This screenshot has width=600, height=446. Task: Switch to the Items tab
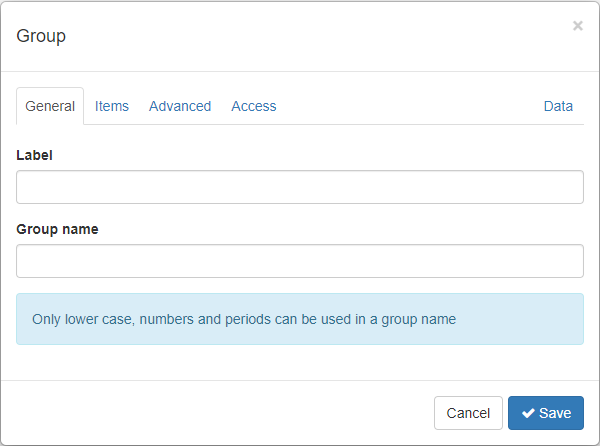tap(112, 106)
